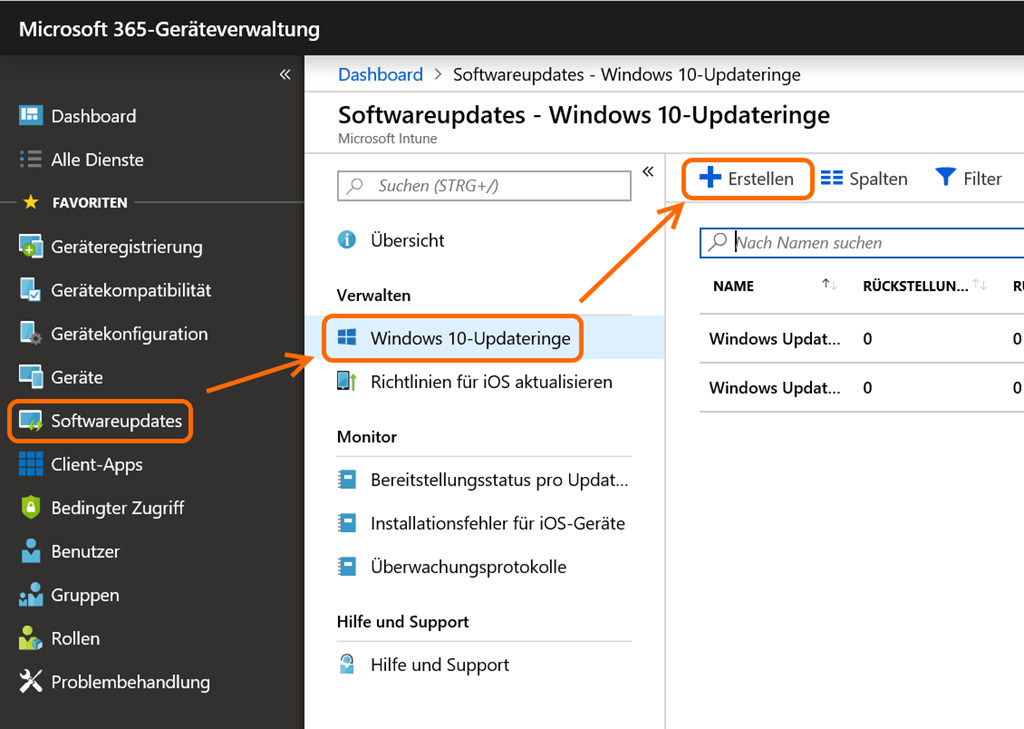Select the Gerätekompatibilität icon
Image resolution: width=1024 pixels, height=729 pixels.
point(31,291)
